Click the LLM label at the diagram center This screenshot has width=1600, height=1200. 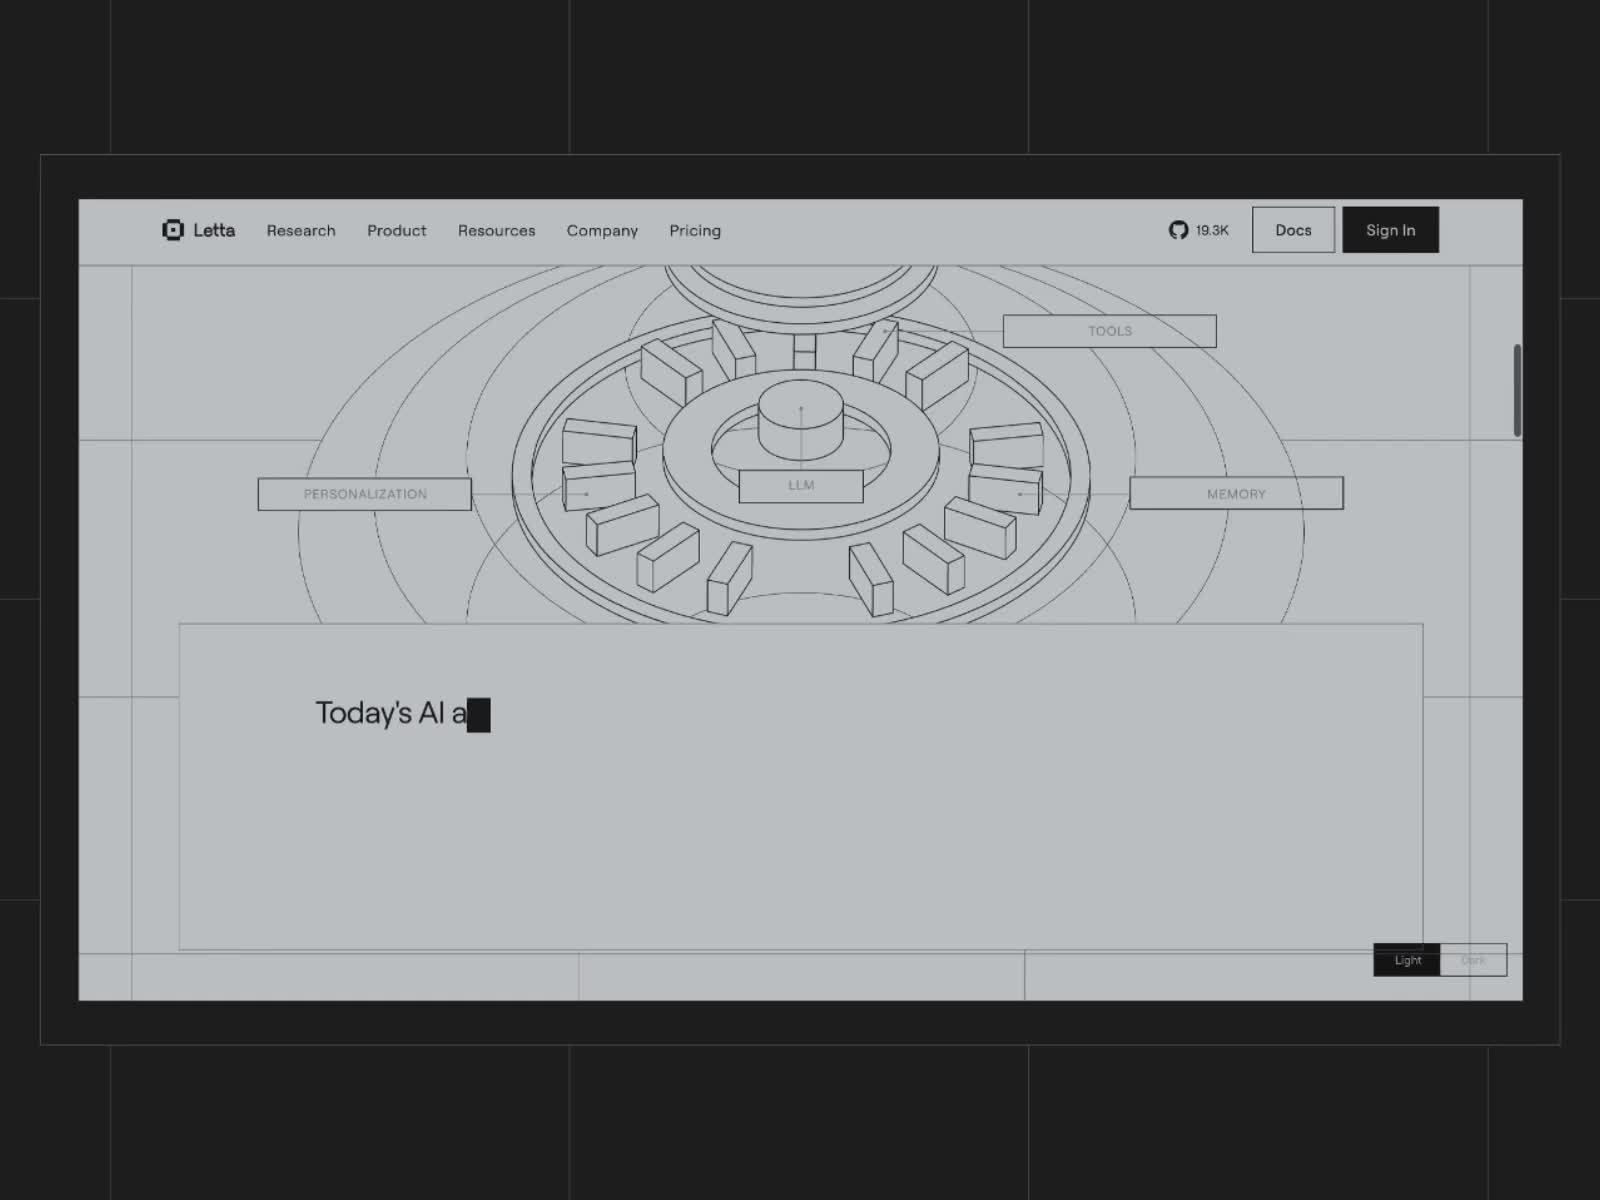pyautogui.click(x=801, y=485)
